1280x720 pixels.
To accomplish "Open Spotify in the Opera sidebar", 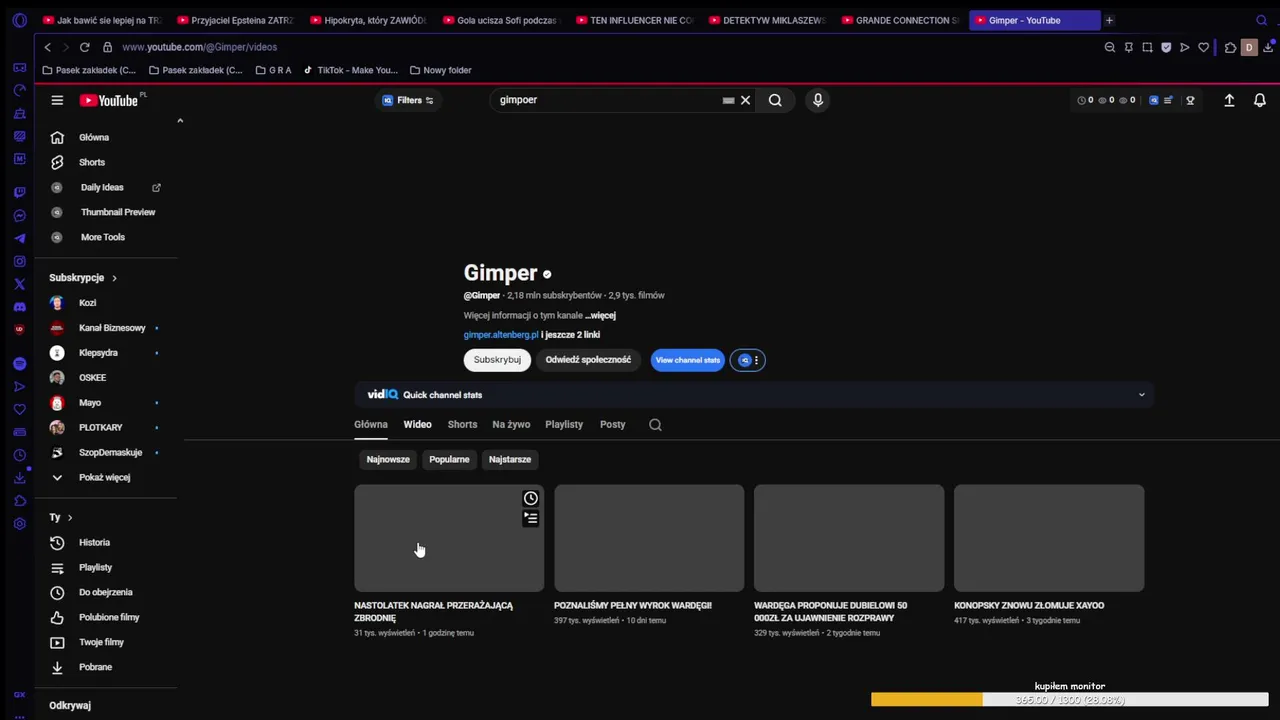I will (19, 364).
